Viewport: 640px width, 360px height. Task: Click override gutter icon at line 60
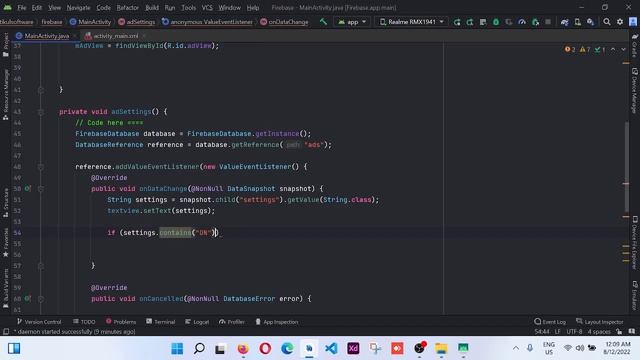(x=27, y=298)
